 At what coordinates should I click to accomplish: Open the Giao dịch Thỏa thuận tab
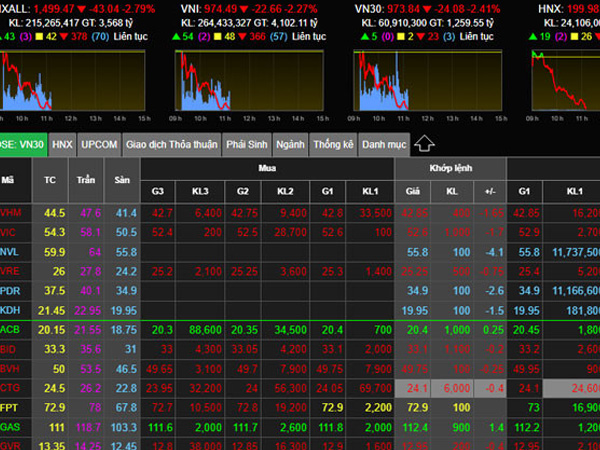click(x=171, y=144)
